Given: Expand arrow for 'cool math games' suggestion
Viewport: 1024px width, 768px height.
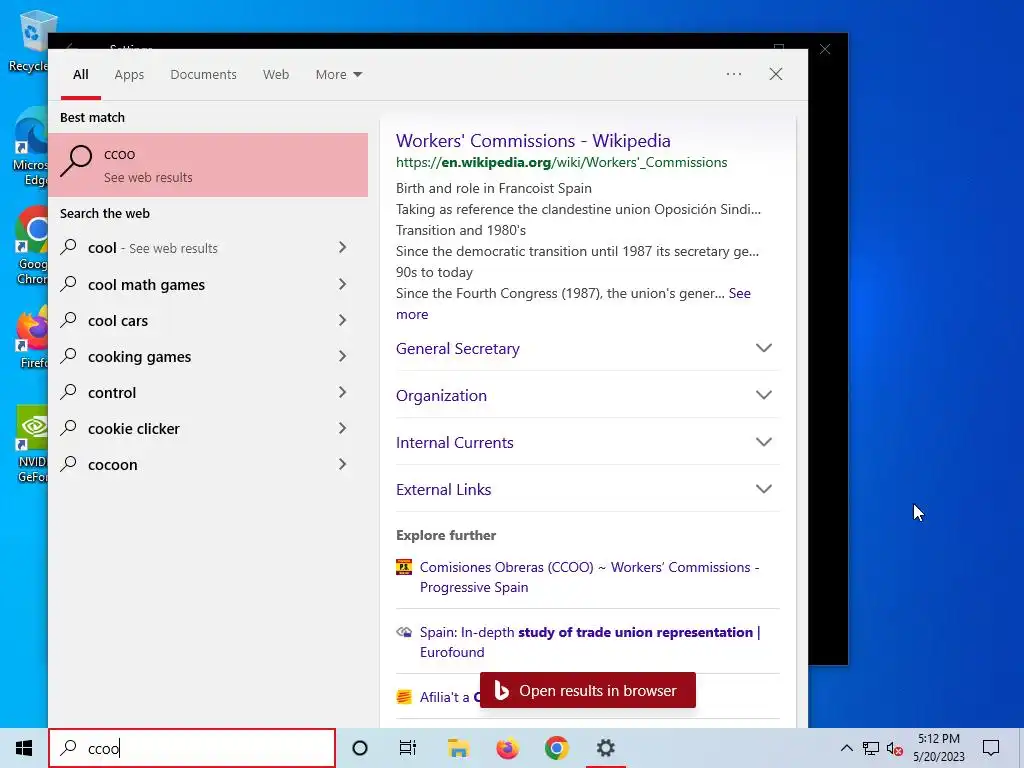Looking at the screenshot, I should (x=342, y=284).
